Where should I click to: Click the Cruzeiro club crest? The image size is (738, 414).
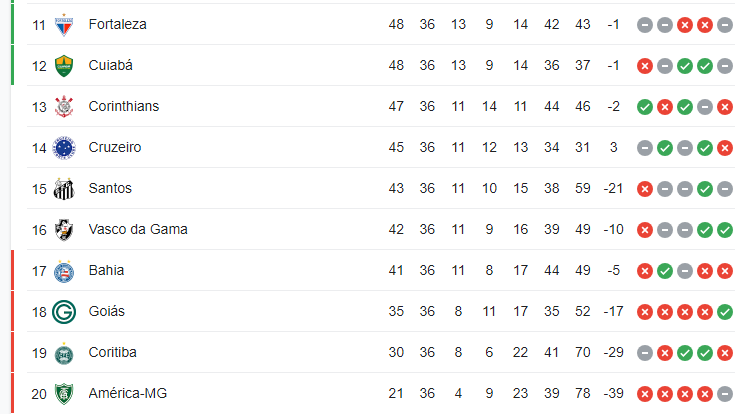point(64,148)
